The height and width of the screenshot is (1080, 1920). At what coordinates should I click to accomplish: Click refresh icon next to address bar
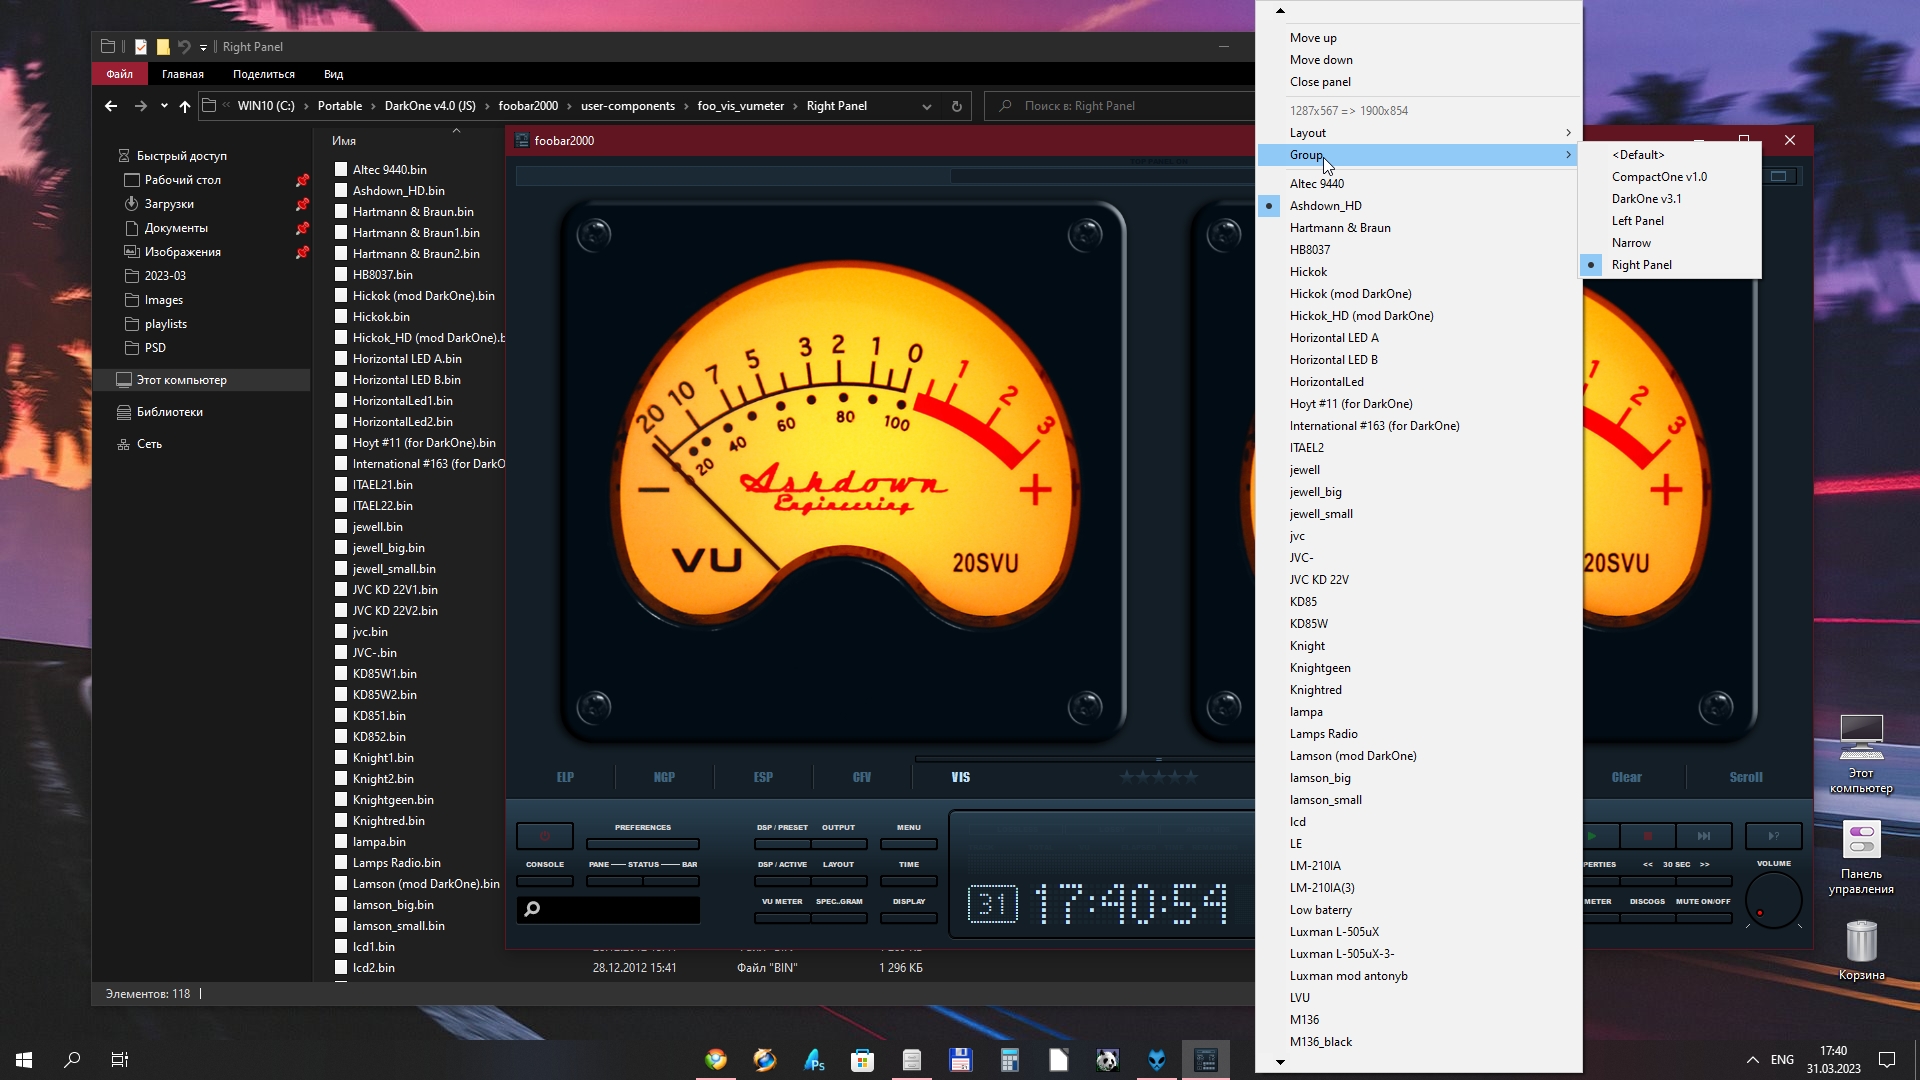click(x=956, y=106)
